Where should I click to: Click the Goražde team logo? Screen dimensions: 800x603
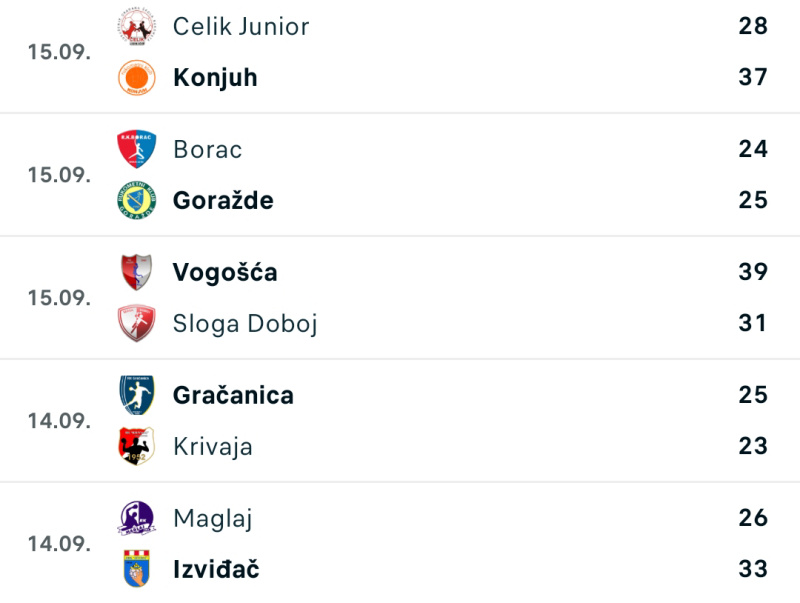pos(136,200)
